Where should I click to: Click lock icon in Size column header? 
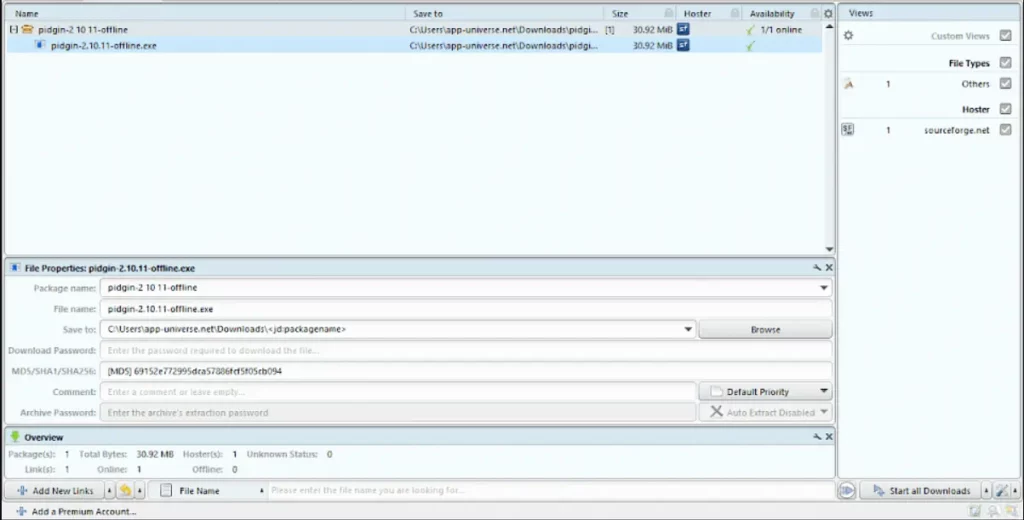click(x=669, y=13)
